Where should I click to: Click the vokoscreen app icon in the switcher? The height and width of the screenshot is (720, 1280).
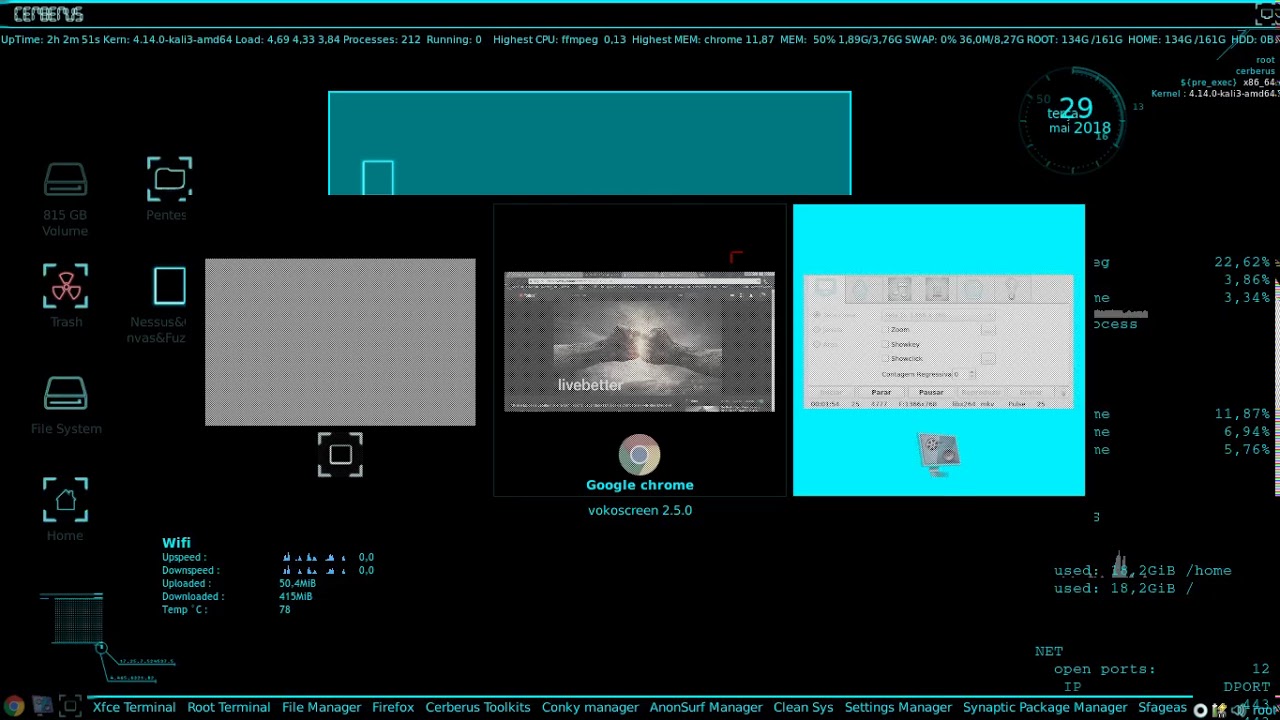click(938, 455)
